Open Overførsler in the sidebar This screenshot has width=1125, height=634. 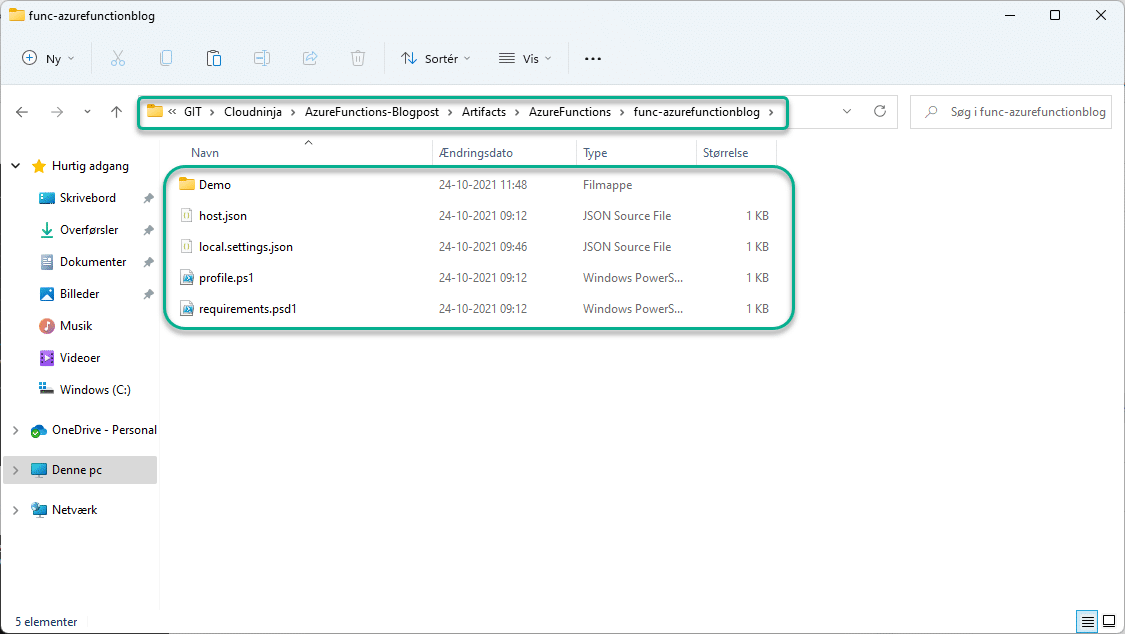pyautogui.click(x=89, y=230)
